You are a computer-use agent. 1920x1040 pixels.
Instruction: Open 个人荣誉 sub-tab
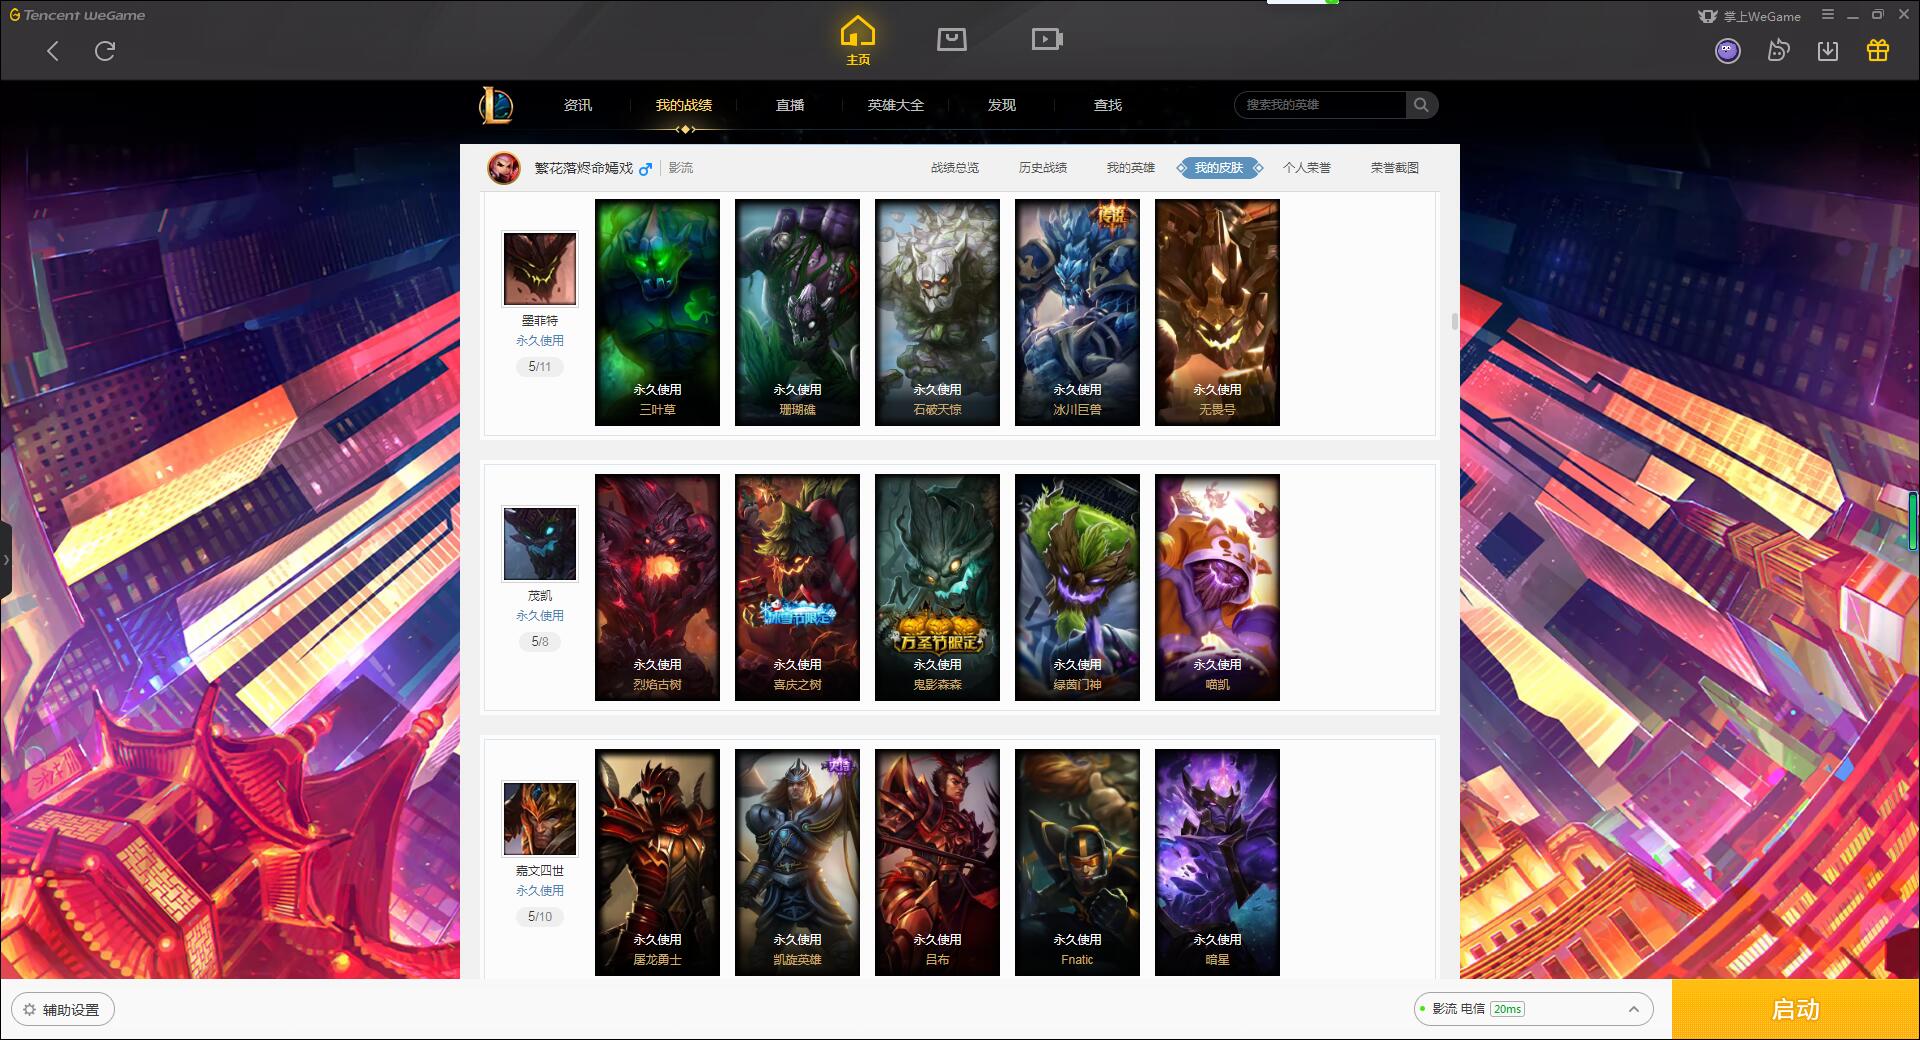tap(1307, 168)
